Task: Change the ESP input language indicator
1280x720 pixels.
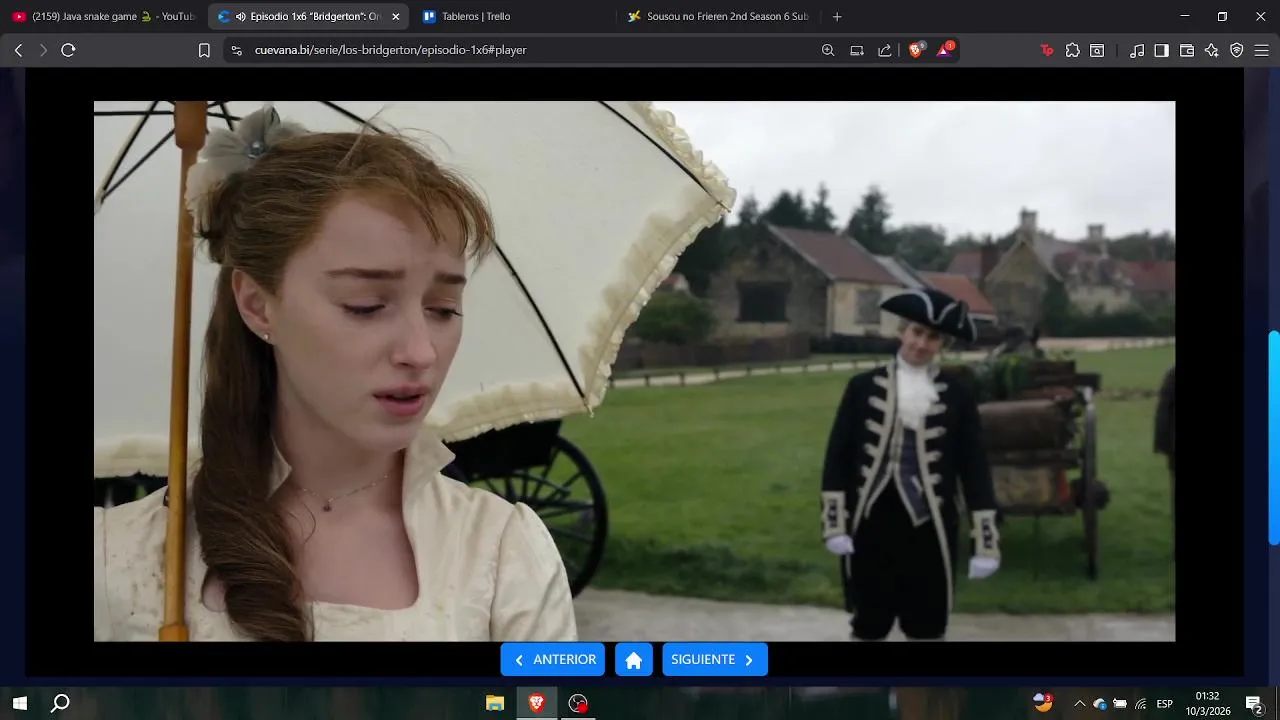Action: [1165, 704]
